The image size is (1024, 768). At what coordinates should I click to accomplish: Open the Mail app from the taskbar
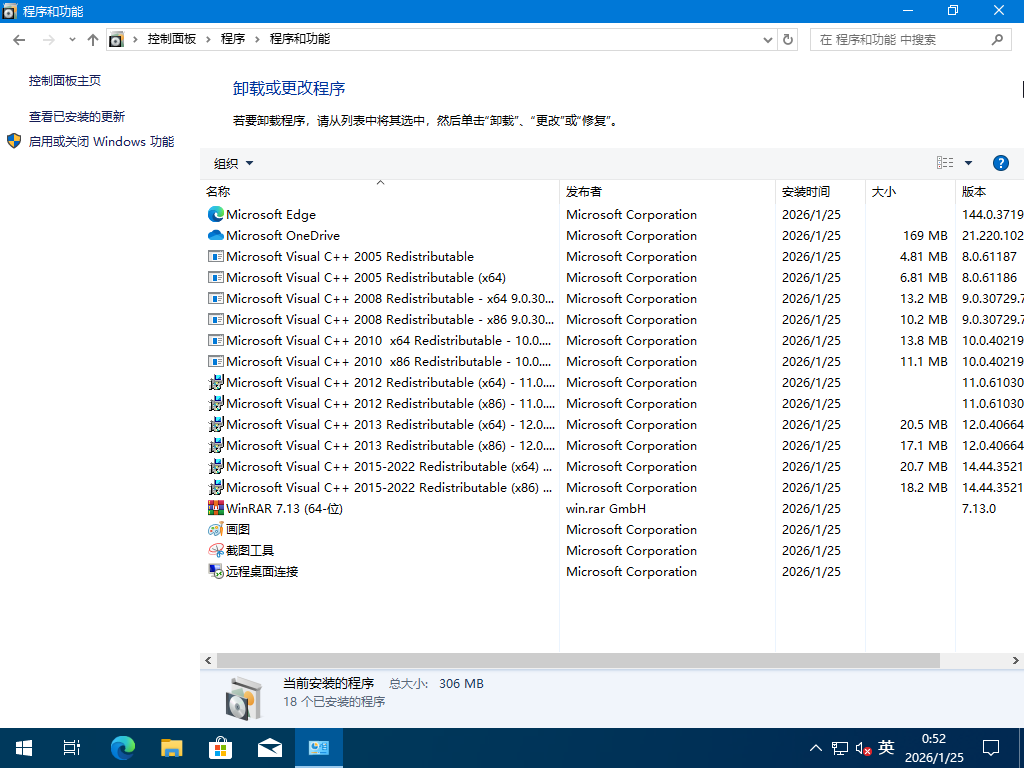pyautogui.click(x=269, y=747)
